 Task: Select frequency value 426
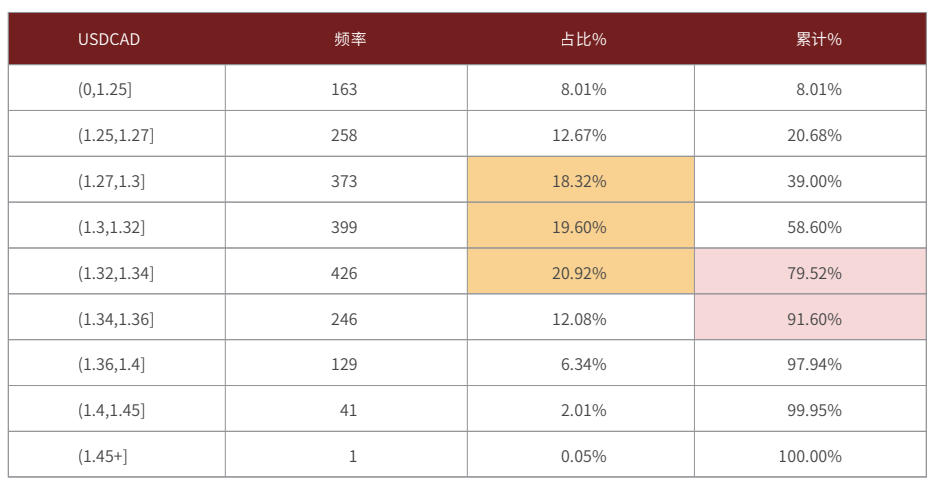(x=344, y=273)
